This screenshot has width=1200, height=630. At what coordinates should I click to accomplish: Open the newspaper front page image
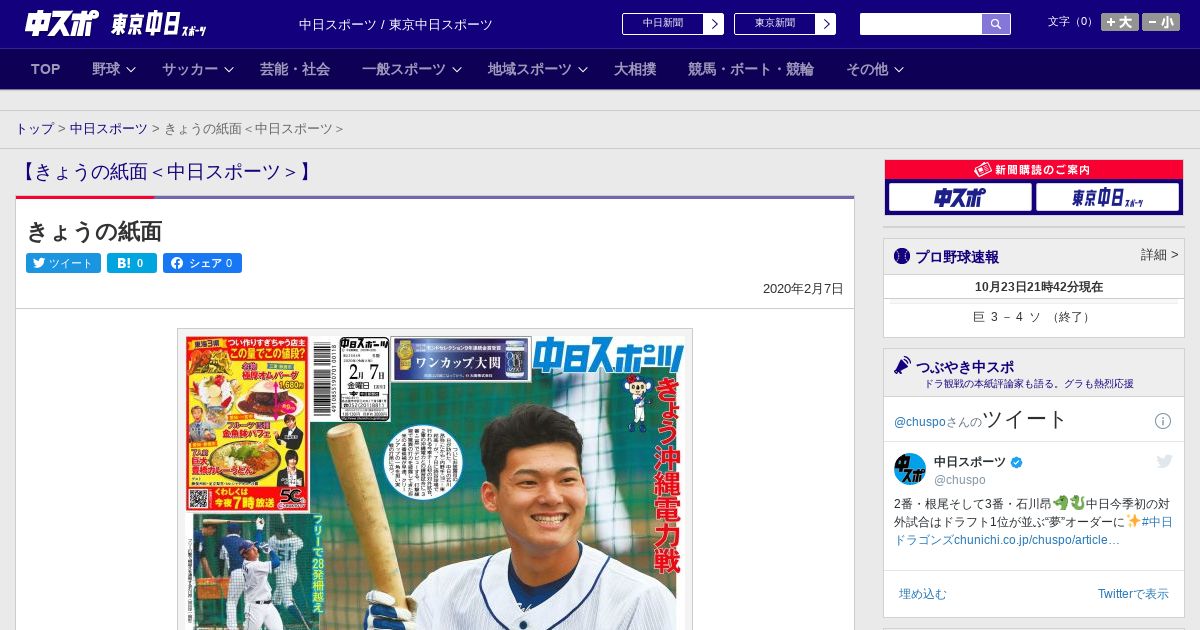[435, 480]
